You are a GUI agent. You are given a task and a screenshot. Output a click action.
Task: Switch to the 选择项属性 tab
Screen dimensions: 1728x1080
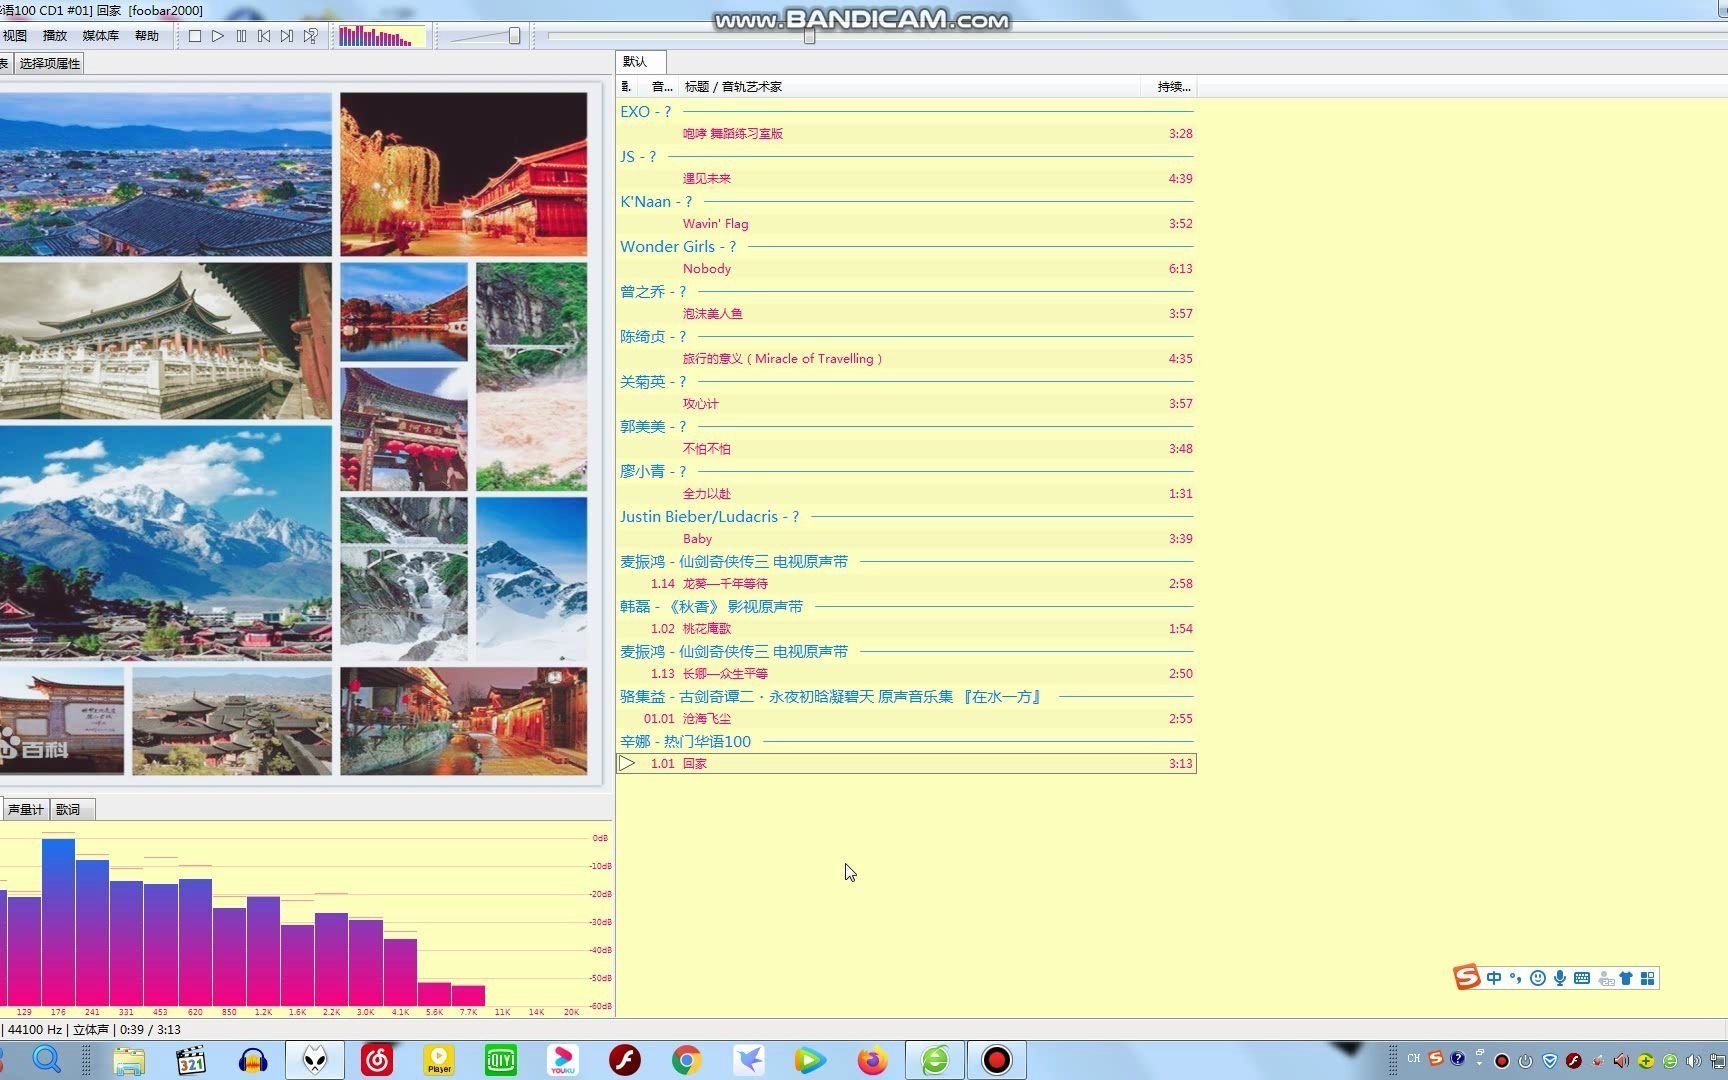[50, 64]
